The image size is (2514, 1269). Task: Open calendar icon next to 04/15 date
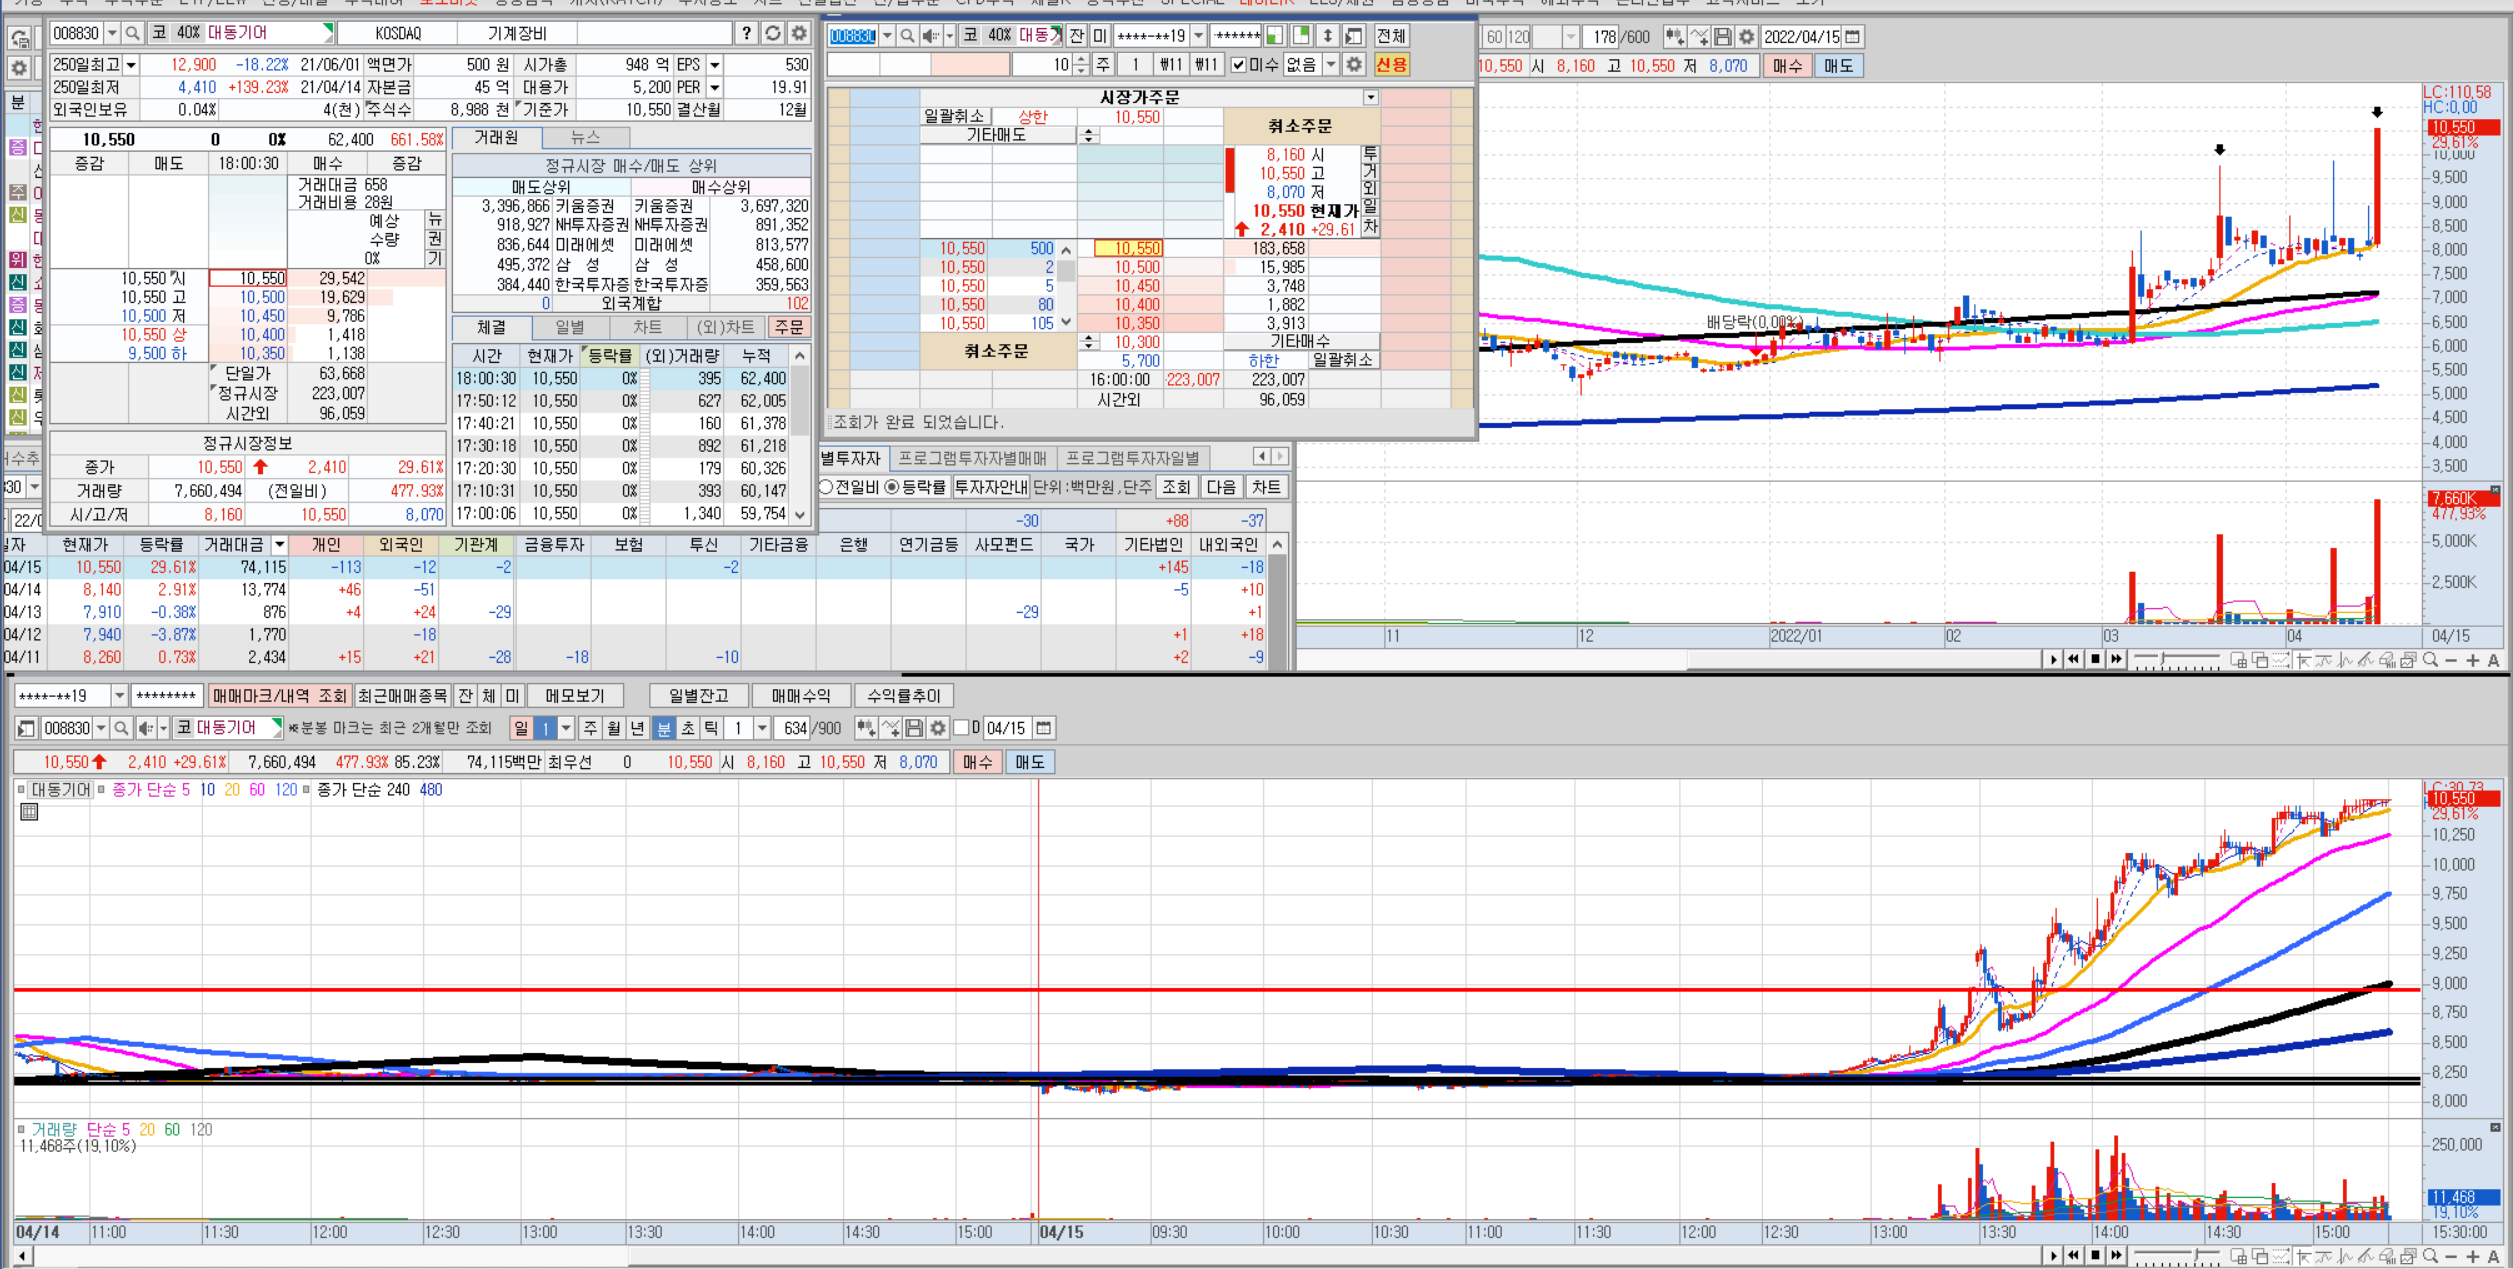click(1043, 728)
